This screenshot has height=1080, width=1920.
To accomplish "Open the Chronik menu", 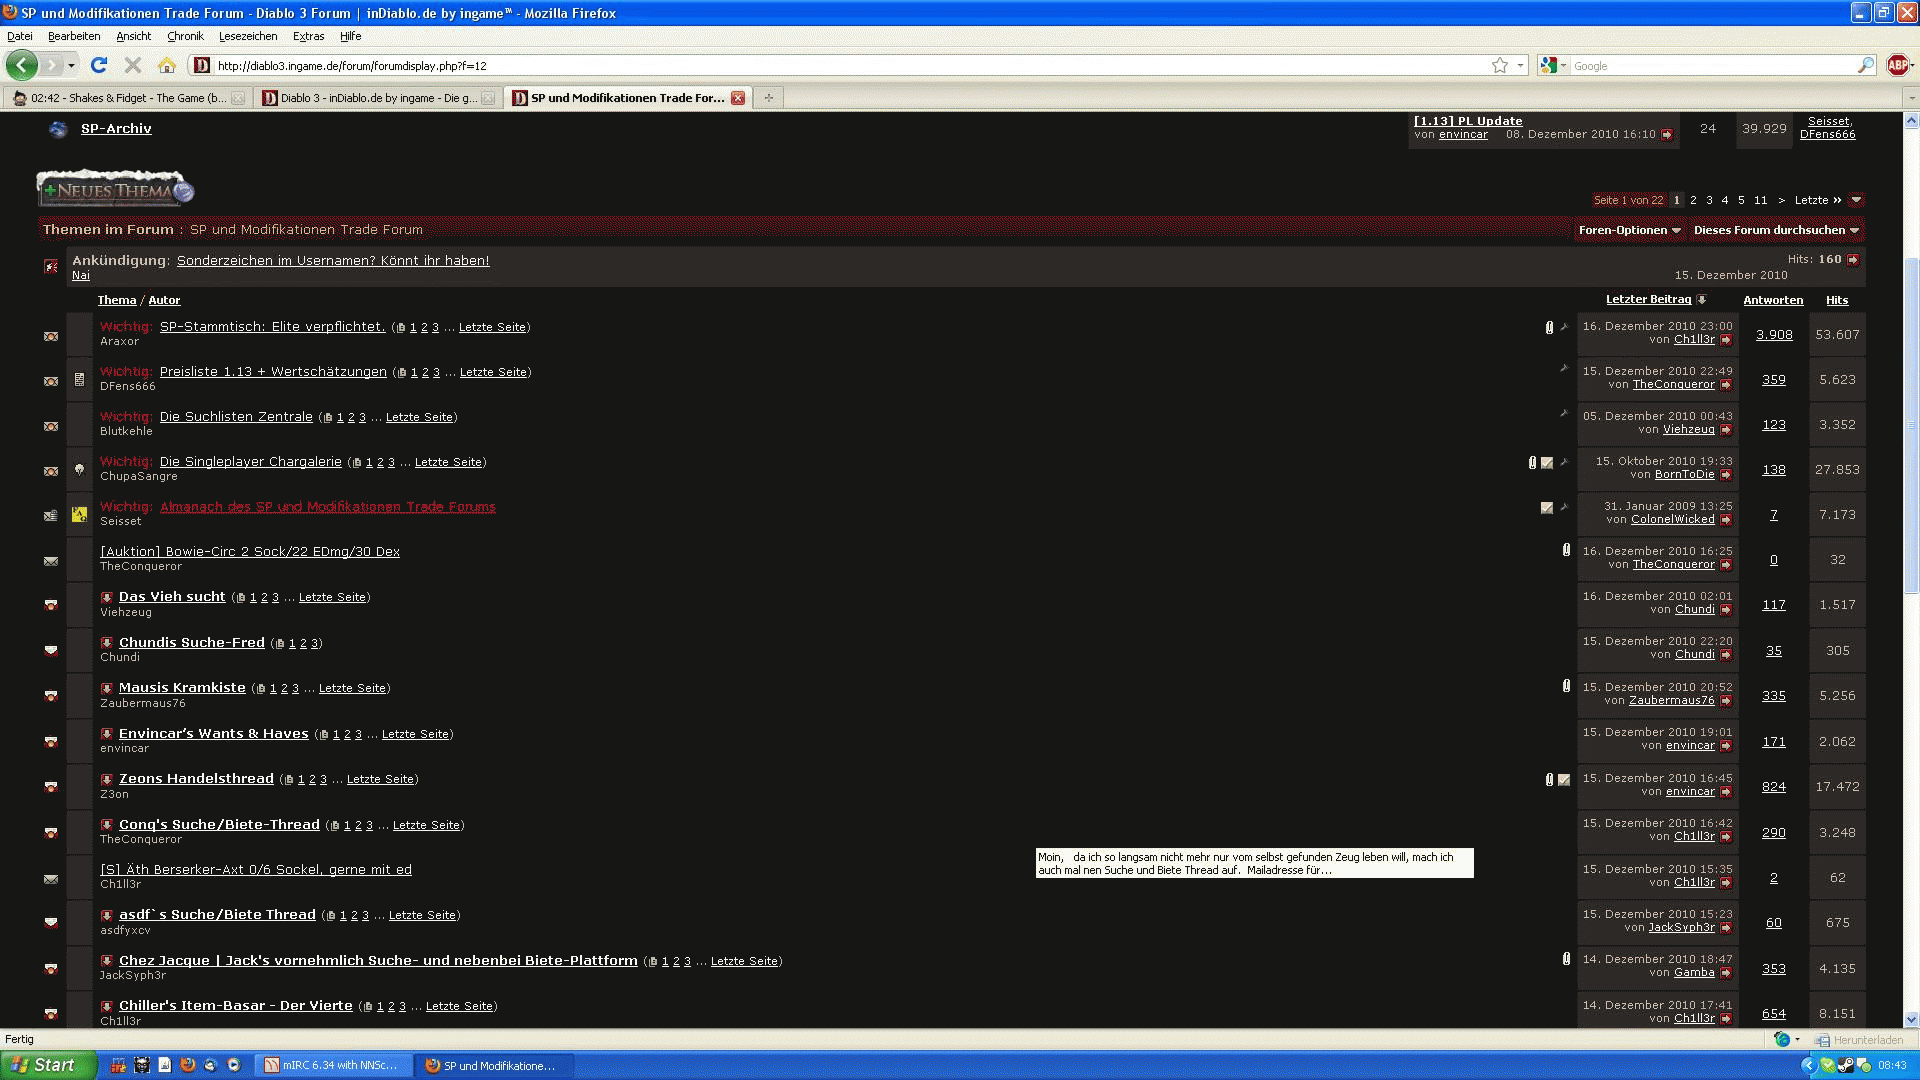I will (185, 36).
